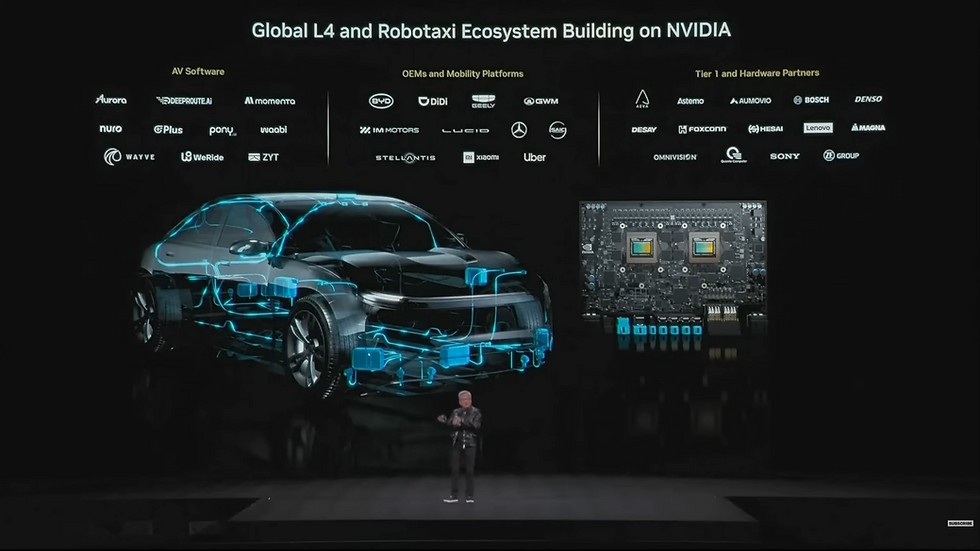
Task: Select the 'AV Software' heading
Action: click(198, 71)
